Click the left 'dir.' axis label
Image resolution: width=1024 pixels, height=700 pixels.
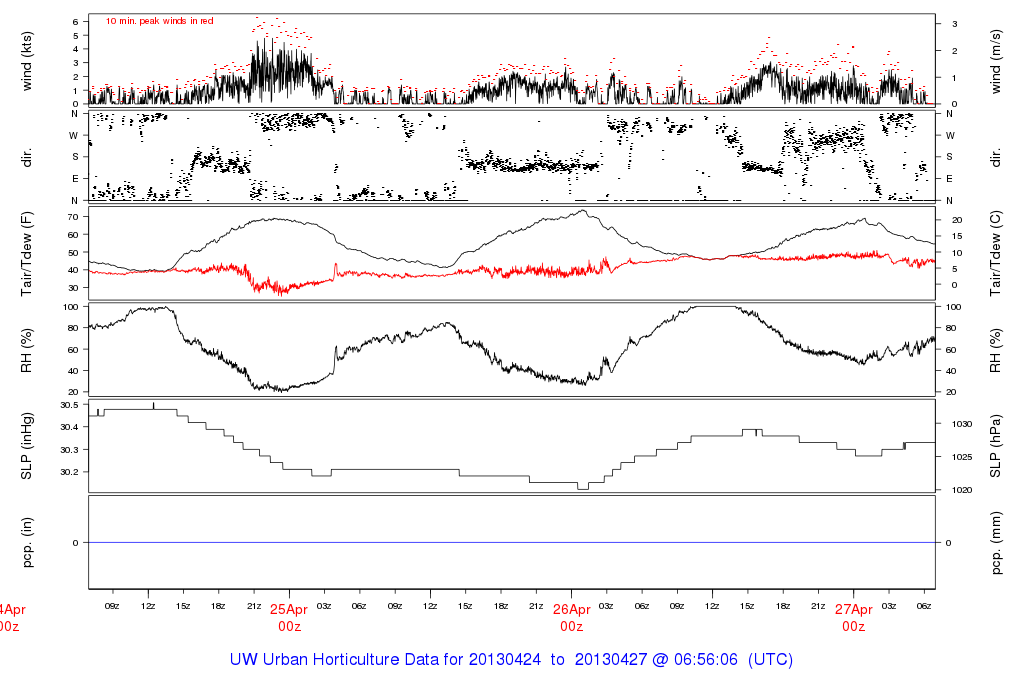pyautogui.click(x=27, y=157)
